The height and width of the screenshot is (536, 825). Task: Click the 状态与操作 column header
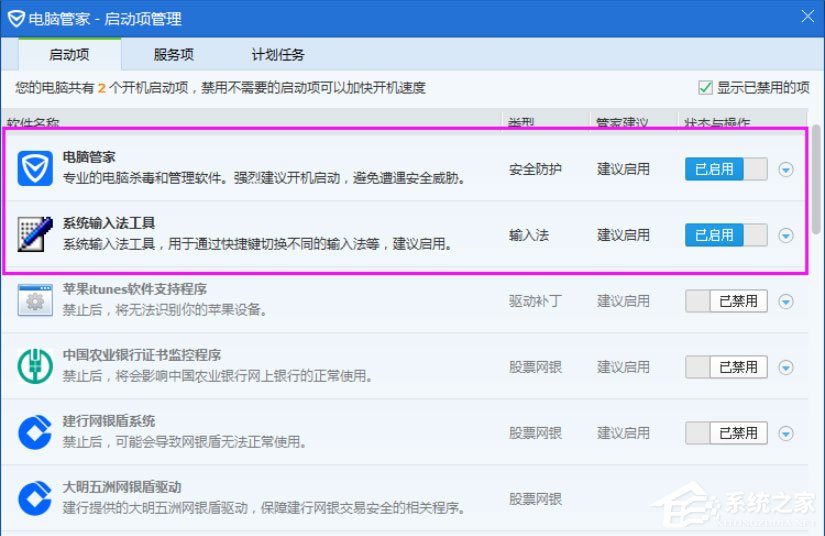(717, 123)
